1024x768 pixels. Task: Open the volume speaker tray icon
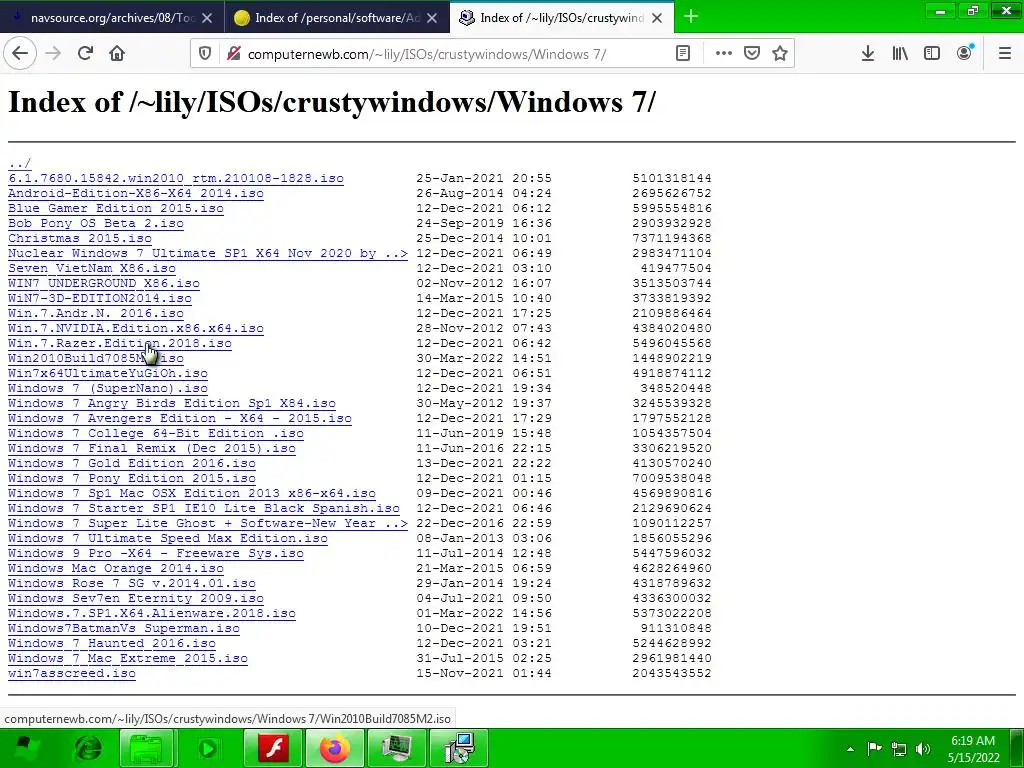(923, 749)
